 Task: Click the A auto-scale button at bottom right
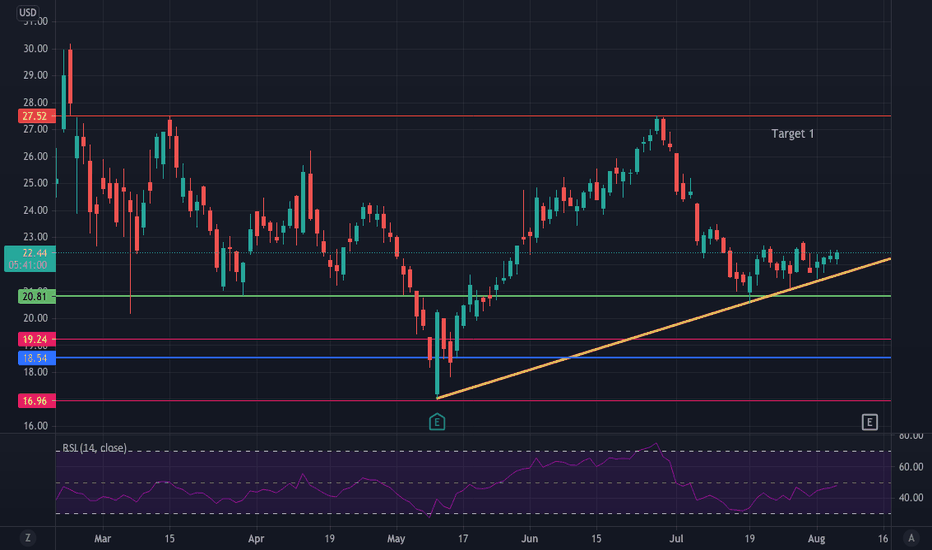911,538
